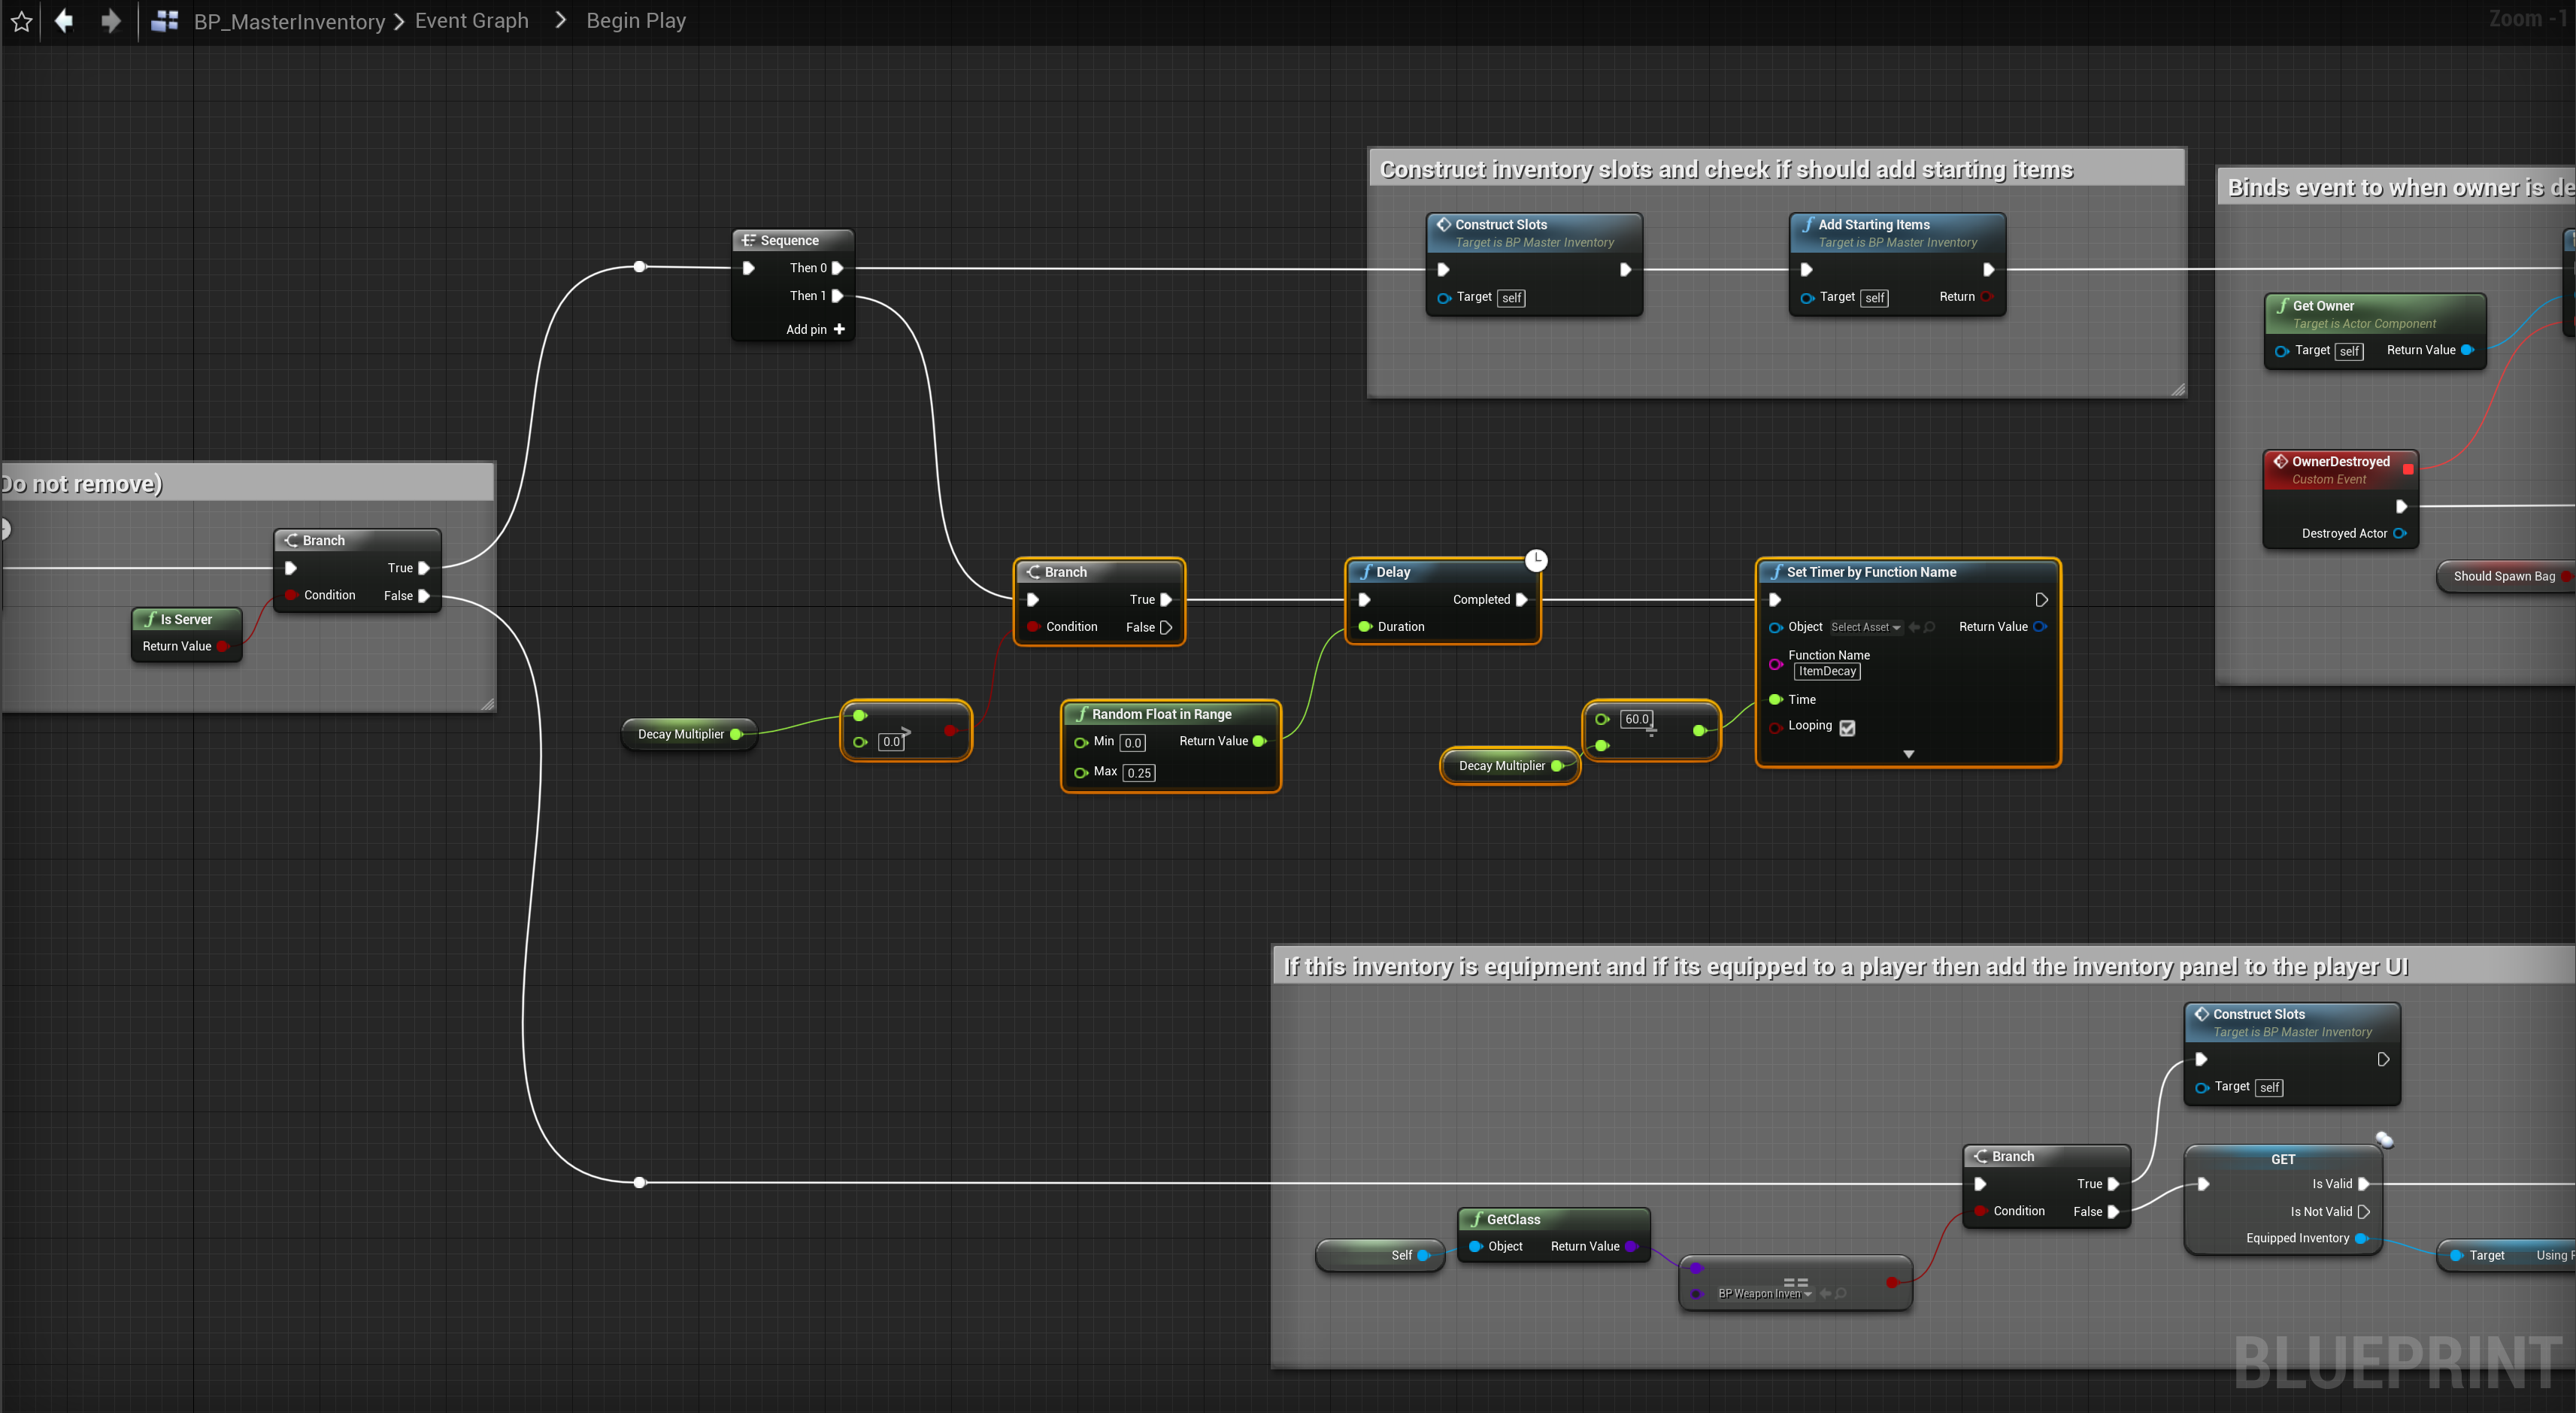The height and width of the screenshot is (1413, 2576).
Task: Open the BP Weapon Inven class dropdown
Action: tap(1765, 1293)
